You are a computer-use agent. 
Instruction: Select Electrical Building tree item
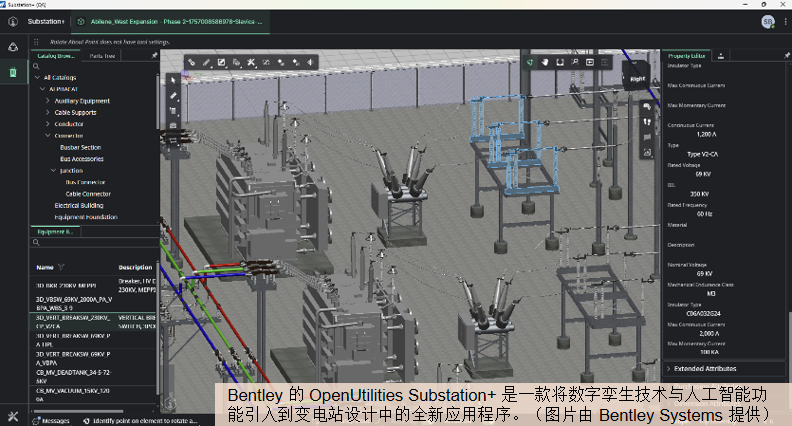(x=79, y=205)
